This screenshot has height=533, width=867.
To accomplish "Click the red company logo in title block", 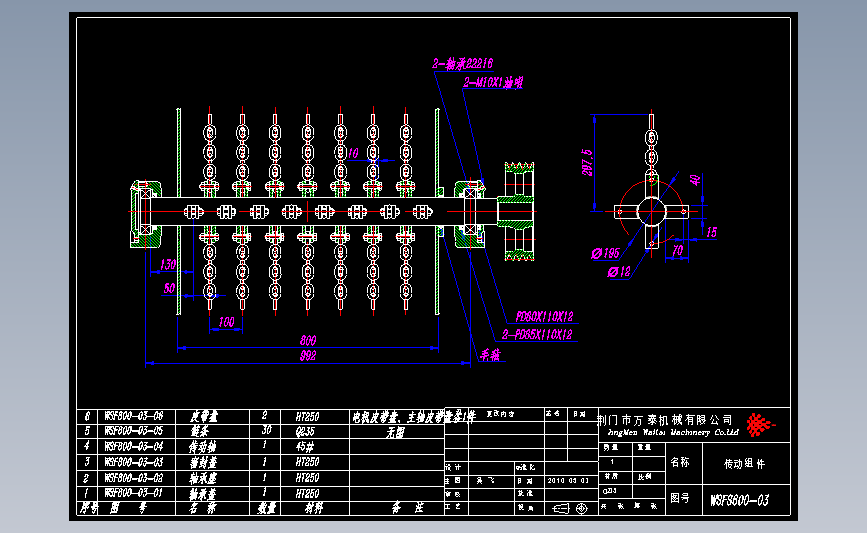I will 760,425.
